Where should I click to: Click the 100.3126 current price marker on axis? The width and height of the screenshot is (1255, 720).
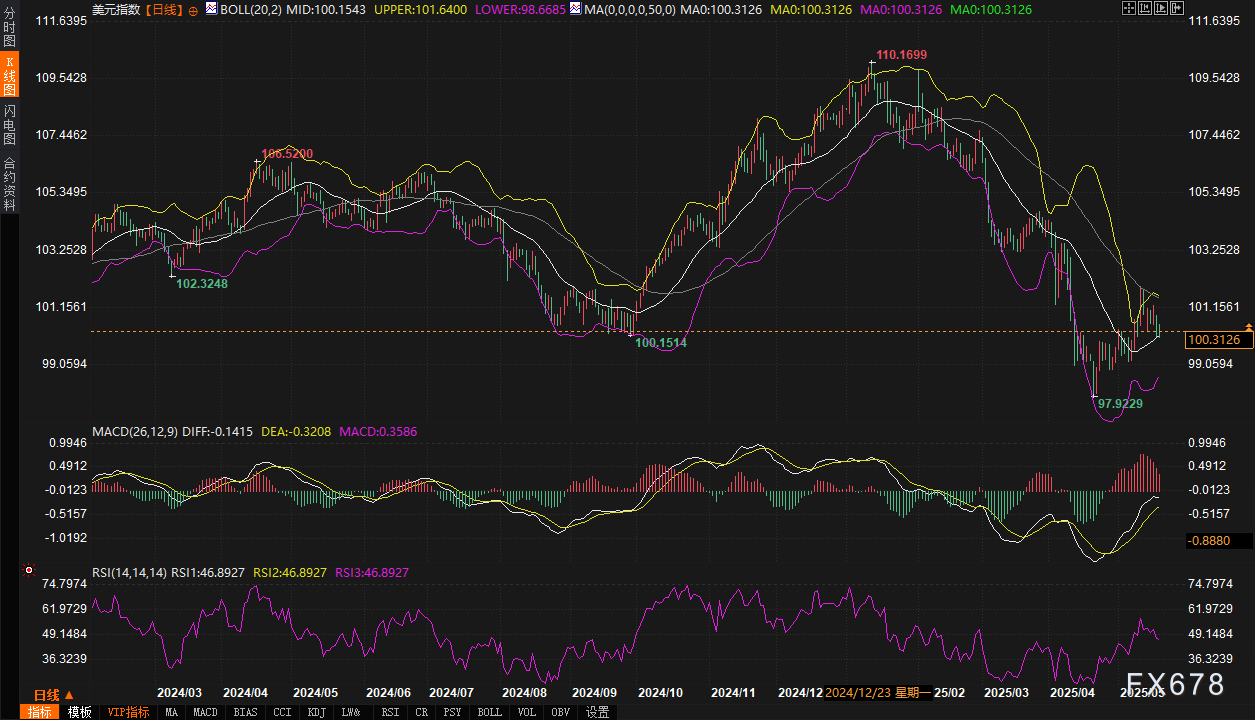[1212, 340]
